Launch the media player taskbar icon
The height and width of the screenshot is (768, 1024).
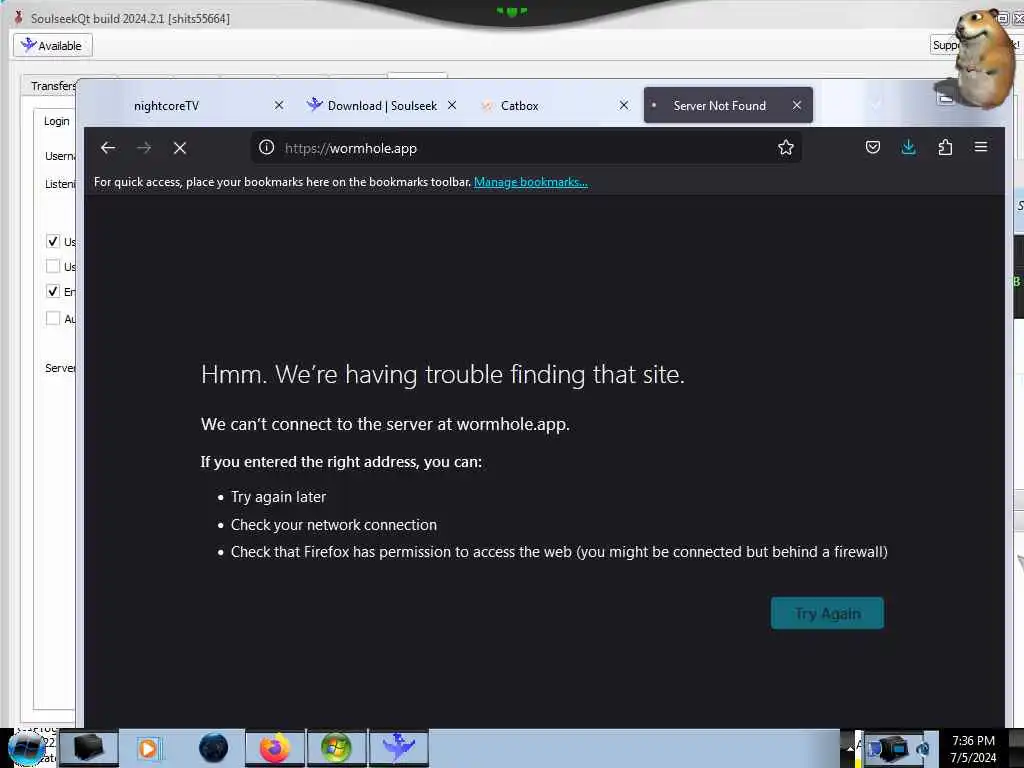pyautogui.click(x=148, y=748)
